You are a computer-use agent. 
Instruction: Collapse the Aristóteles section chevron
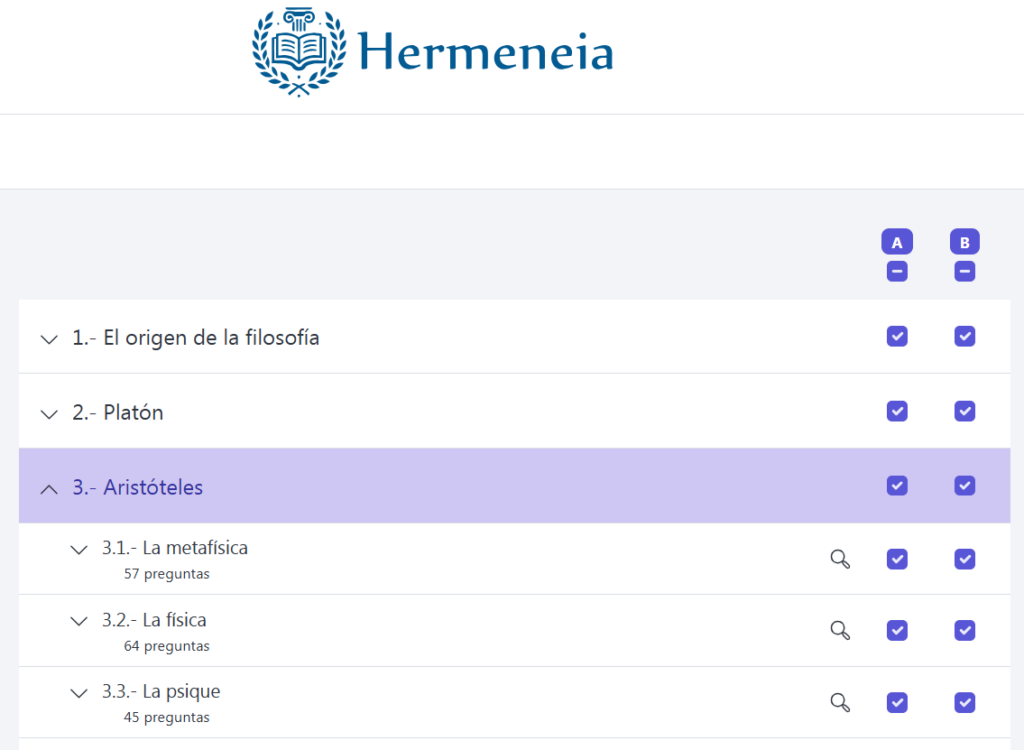click(49, 489)
